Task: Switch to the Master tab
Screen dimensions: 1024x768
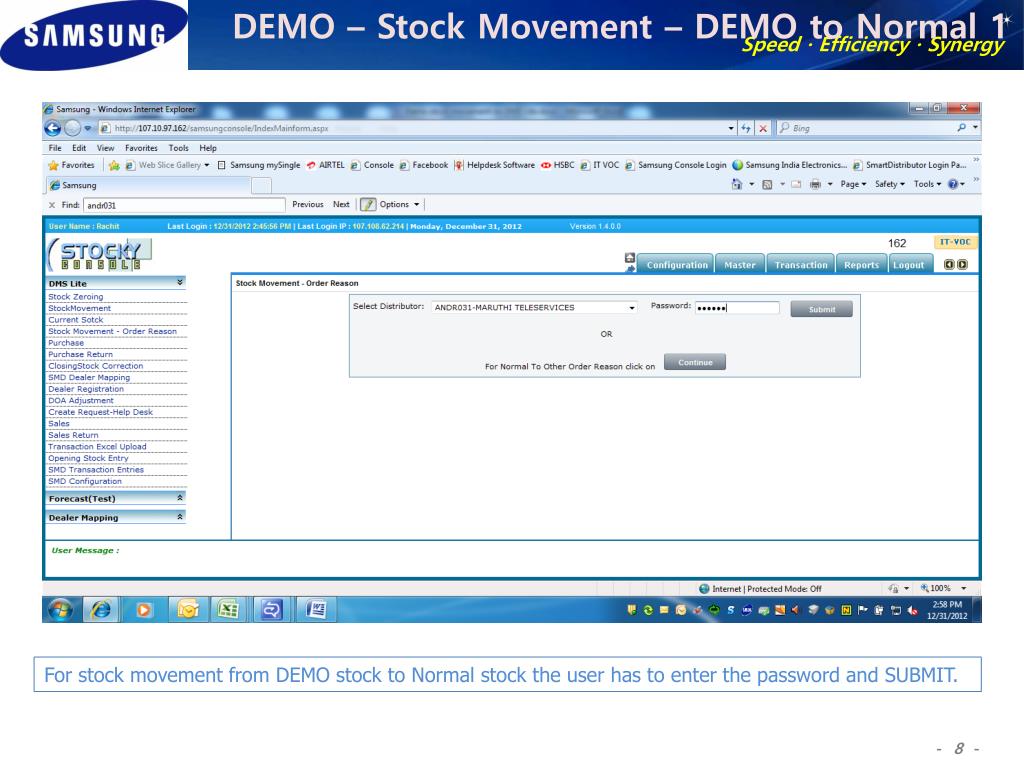Action: (740, 264)
